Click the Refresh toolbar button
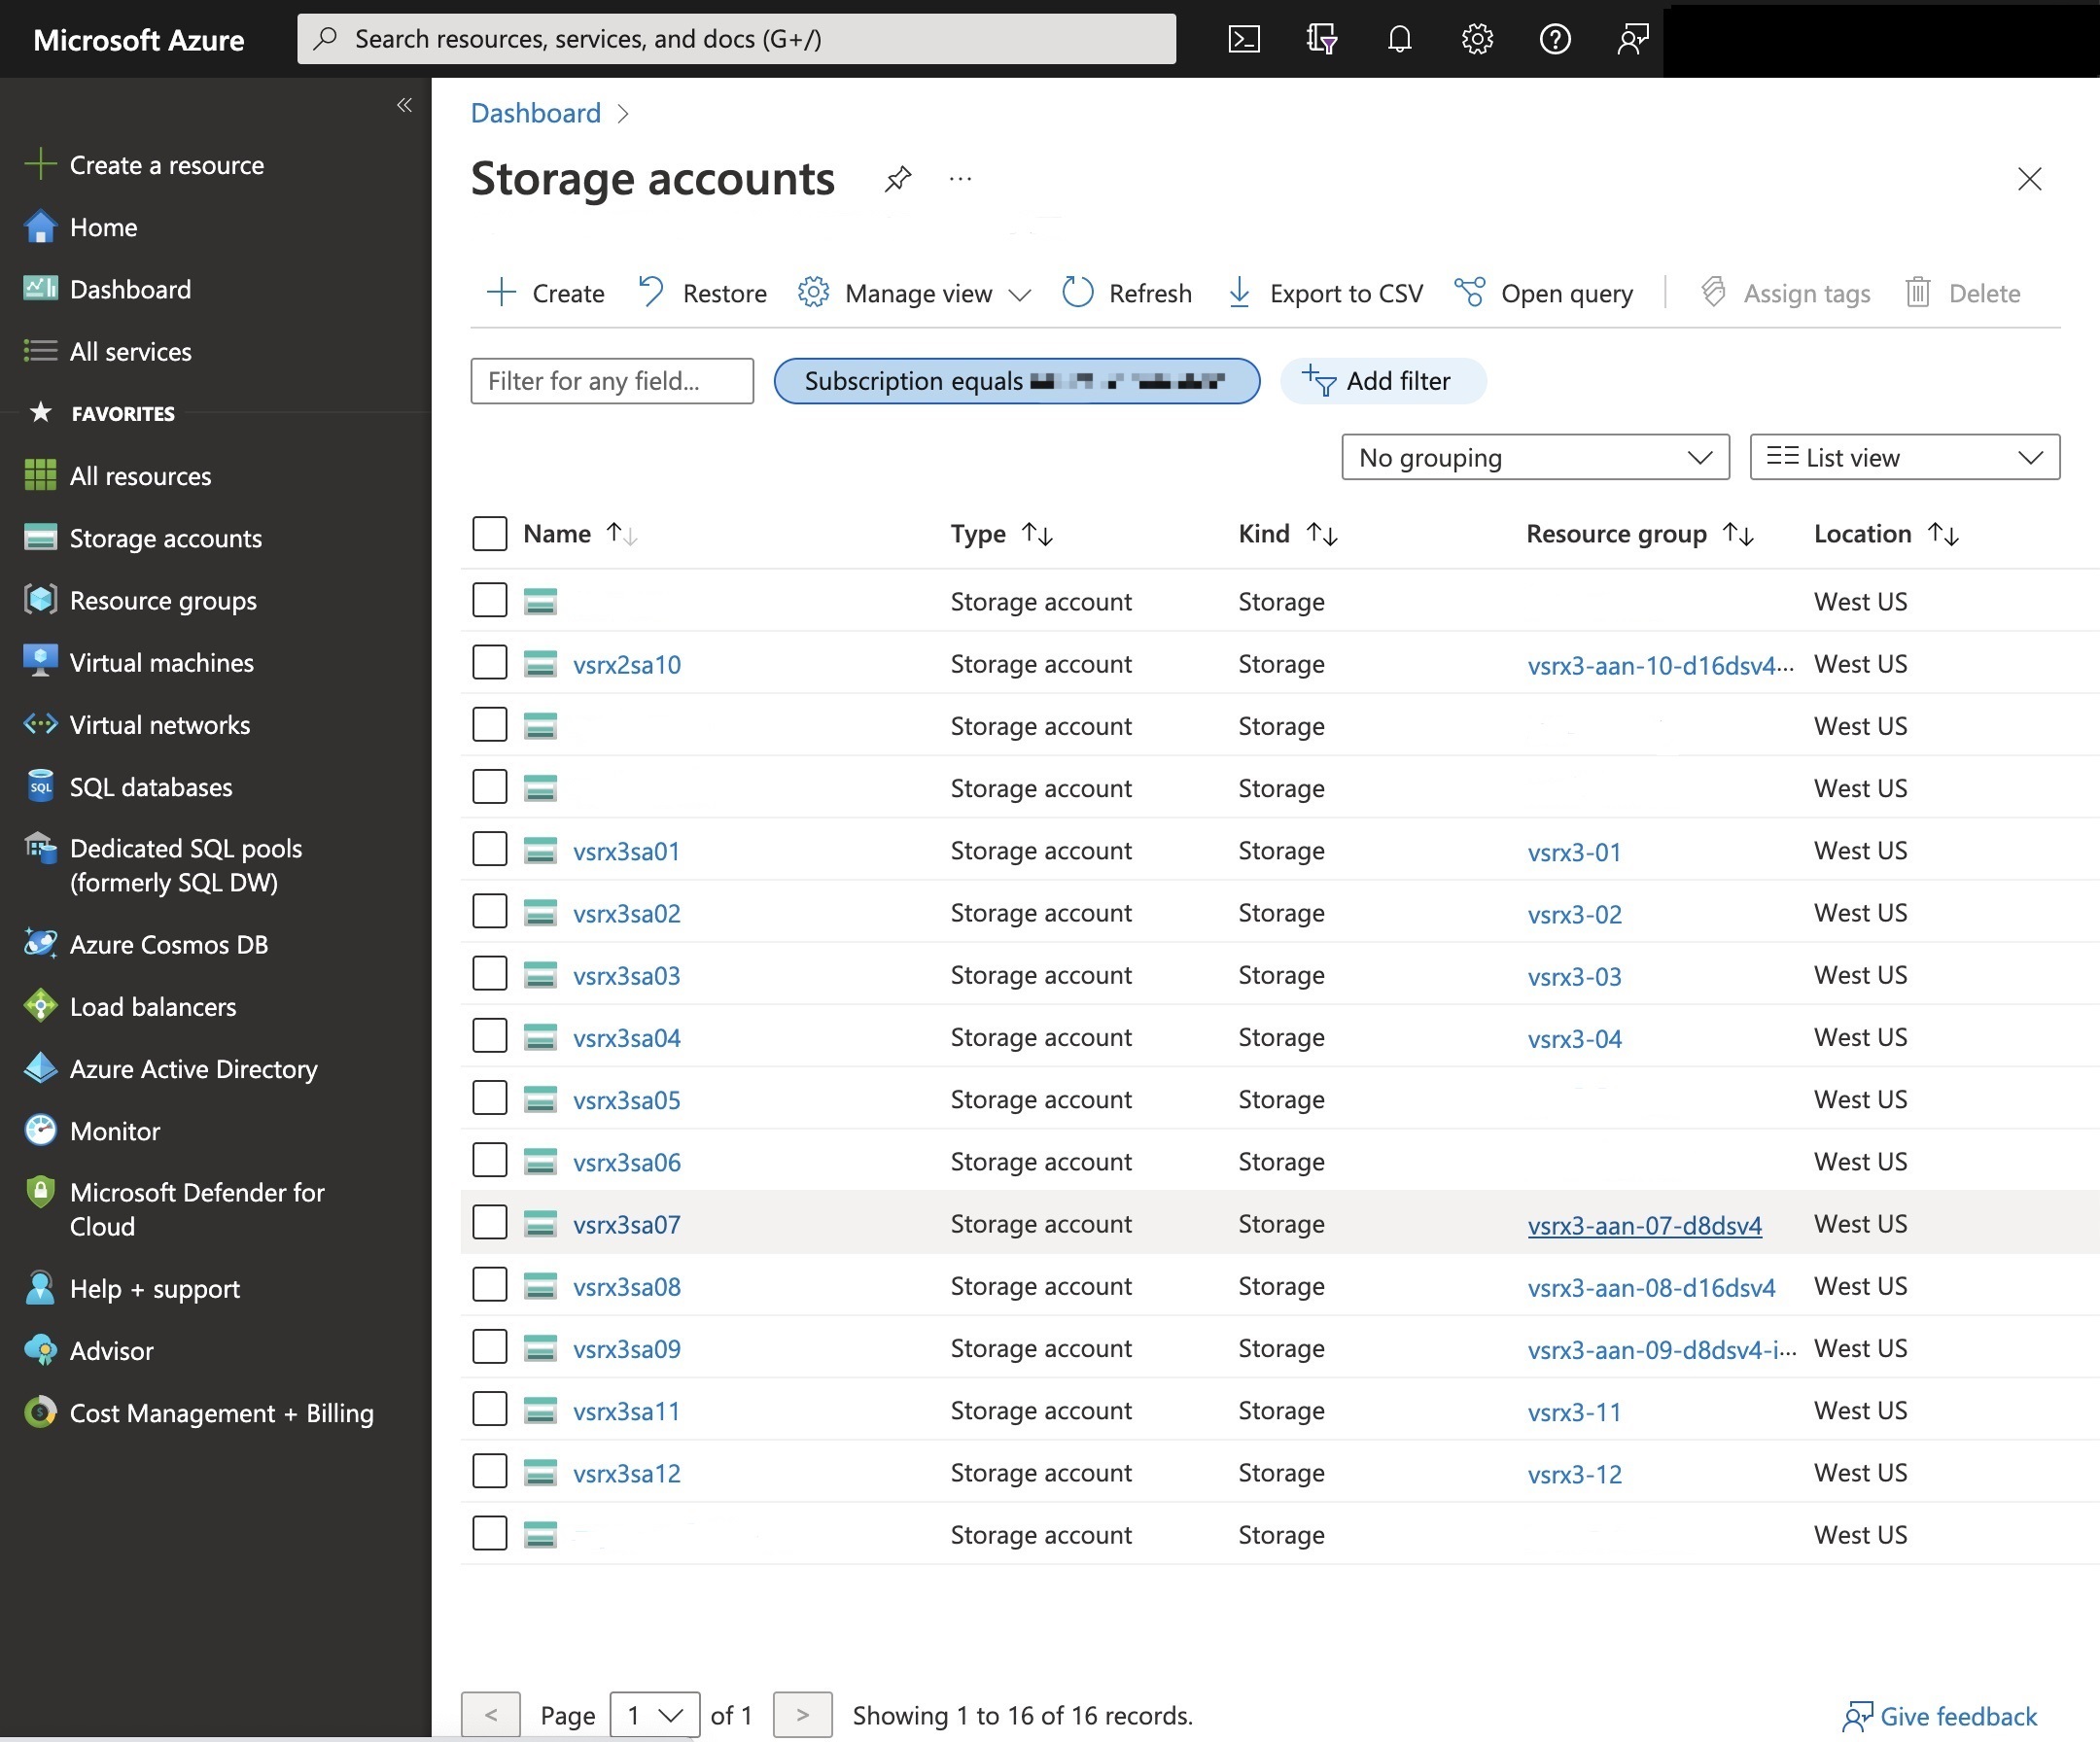This screenshot has width=2100, height=1742. tap(1127, 293)
